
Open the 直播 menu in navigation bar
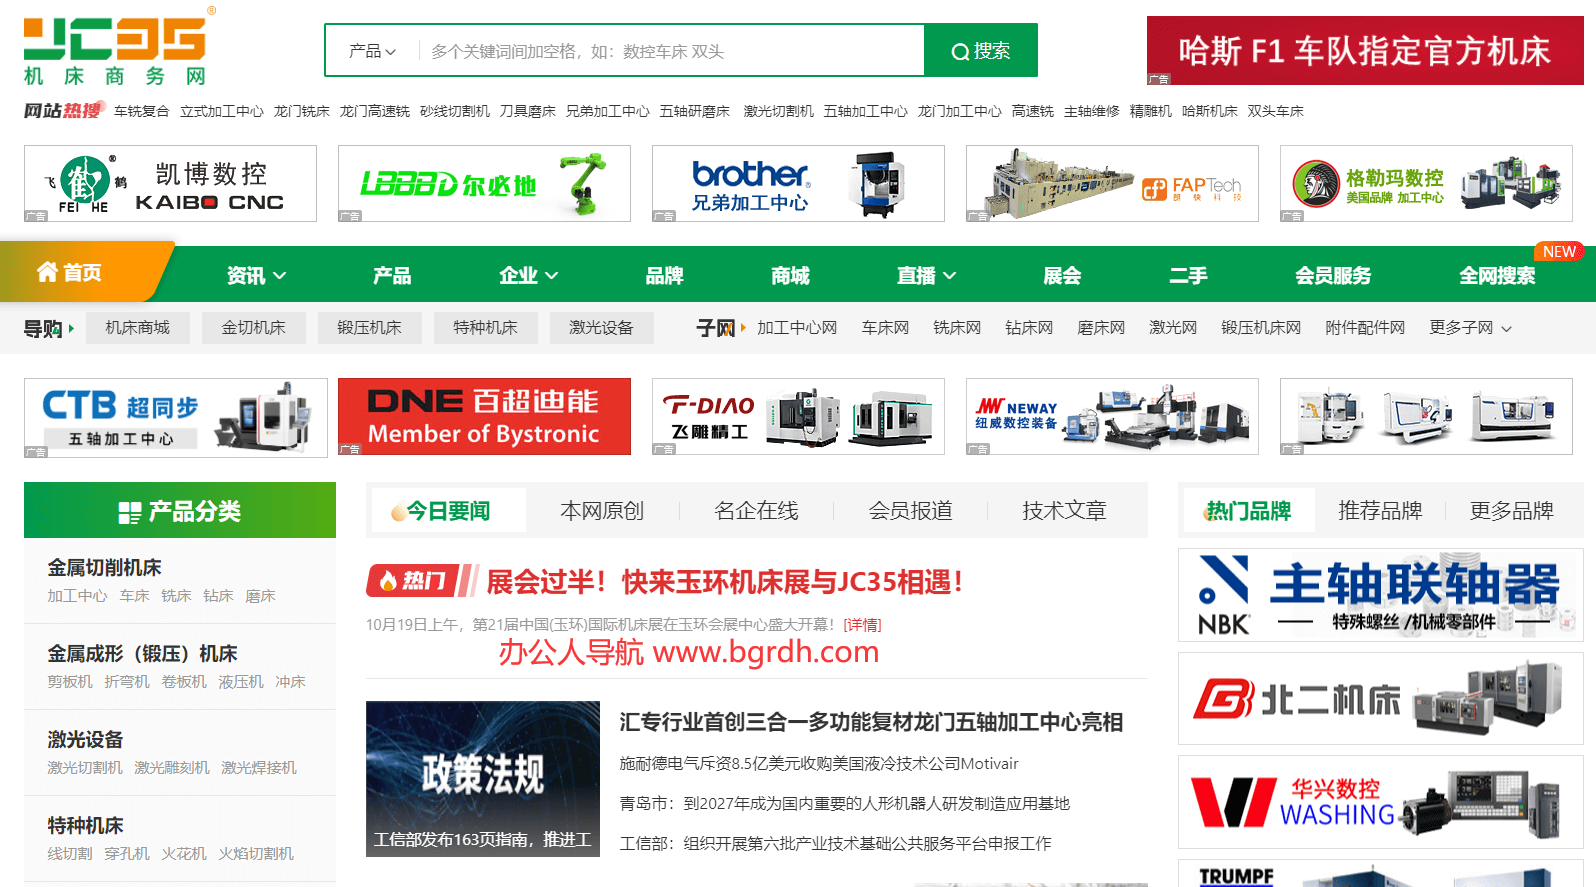(x=926, y=276)
